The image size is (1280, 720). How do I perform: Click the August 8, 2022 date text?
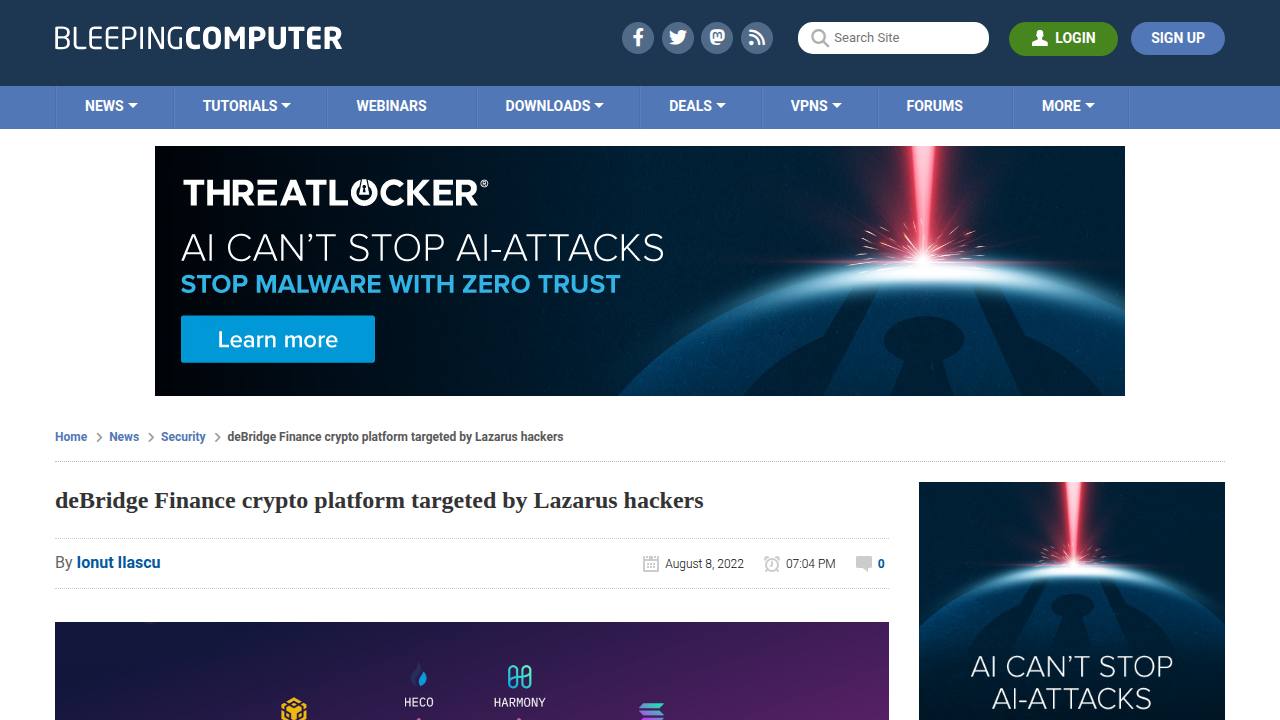(704, 564)
